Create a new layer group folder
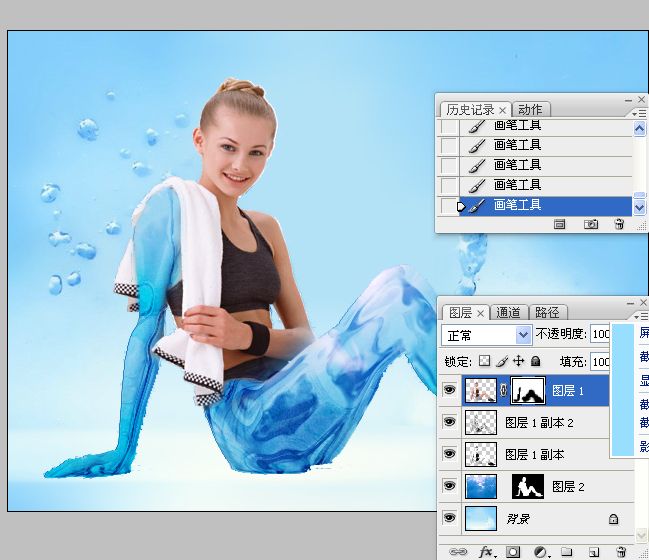Viewport: 649px width, 560px height. pos(566,551)
